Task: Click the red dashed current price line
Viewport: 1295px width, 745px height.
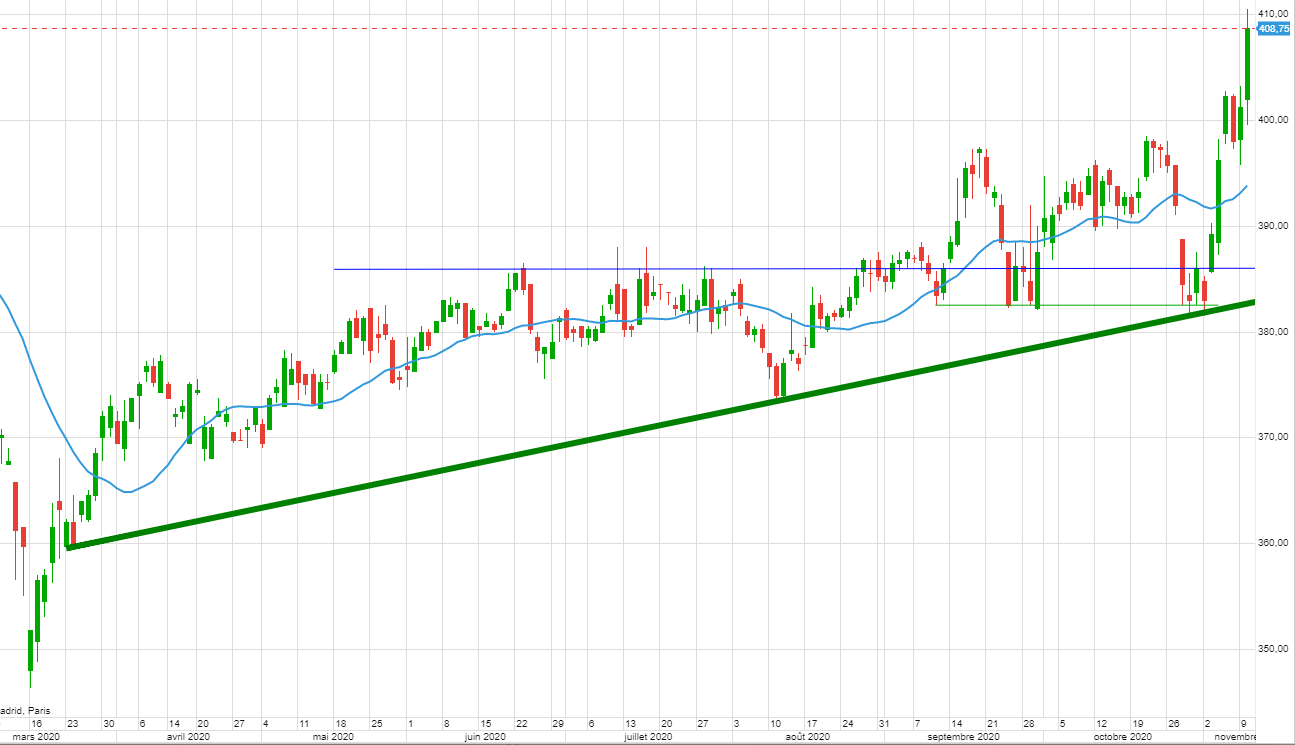Action: [x=600, y=29]
